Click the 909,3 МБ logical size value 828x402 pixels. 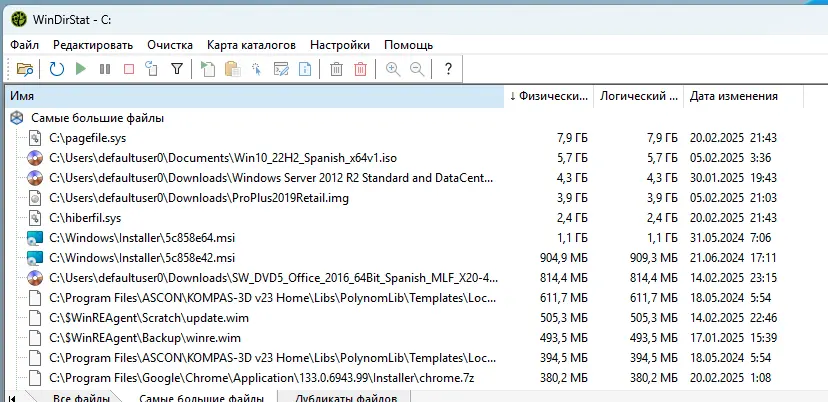coord(654,258)
